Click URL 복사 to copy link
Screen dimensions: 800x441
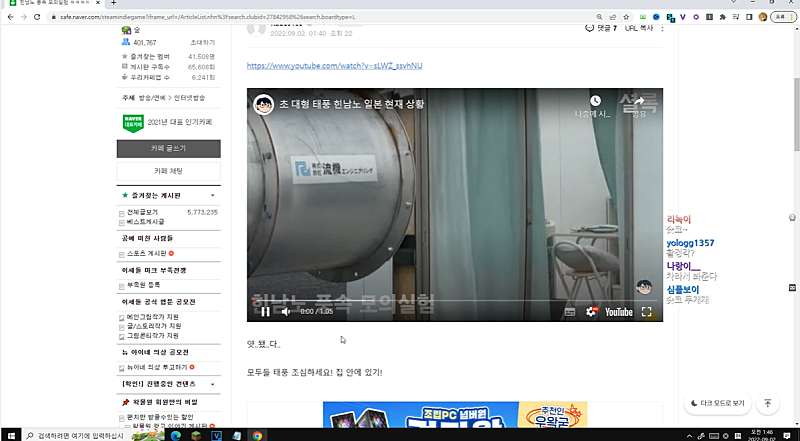639,28
